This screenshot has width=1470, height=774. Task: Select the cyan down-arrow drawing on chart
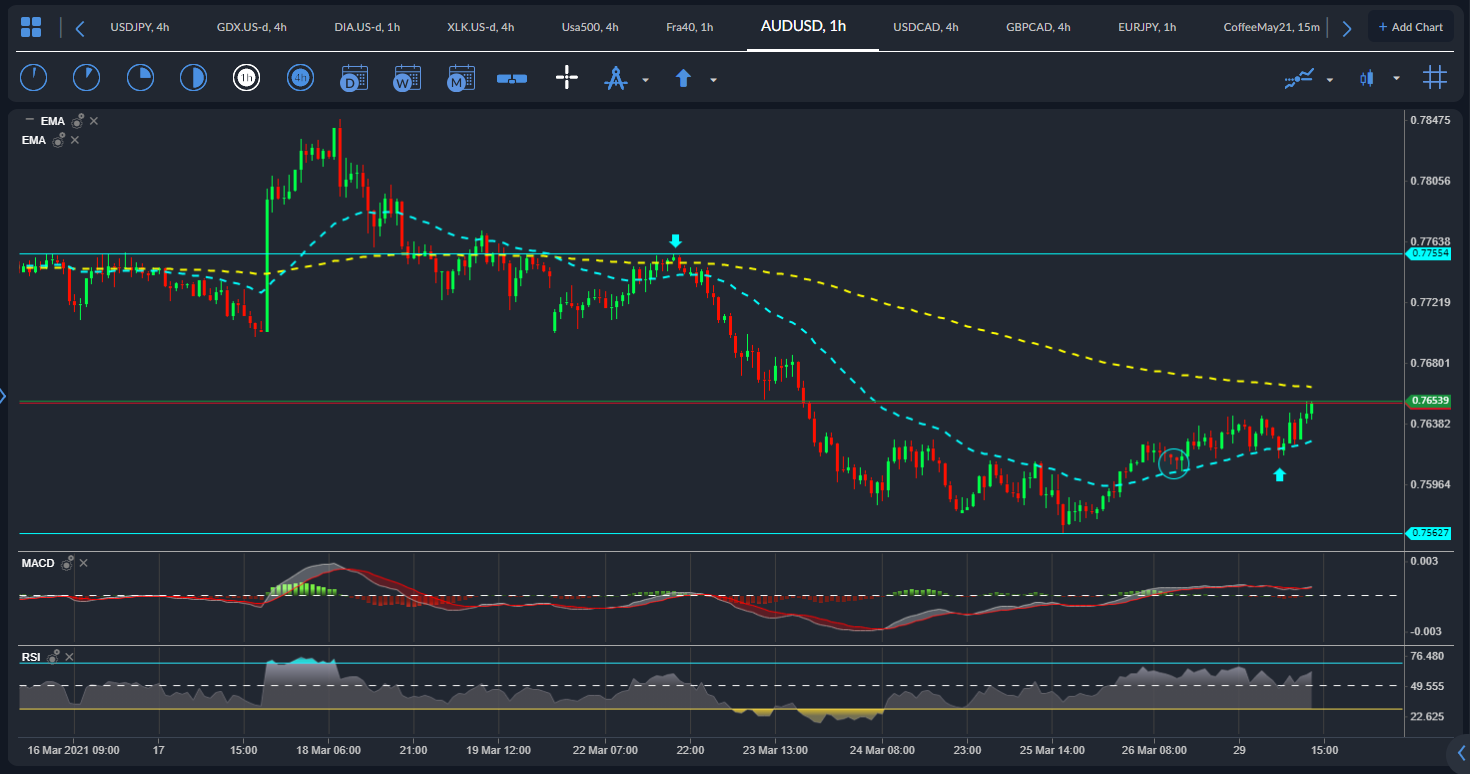click(676, 241)
